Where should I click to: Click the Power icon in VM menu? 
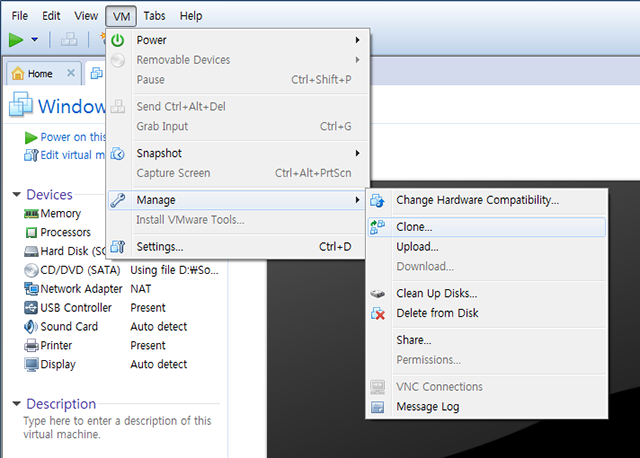point(118,40)
